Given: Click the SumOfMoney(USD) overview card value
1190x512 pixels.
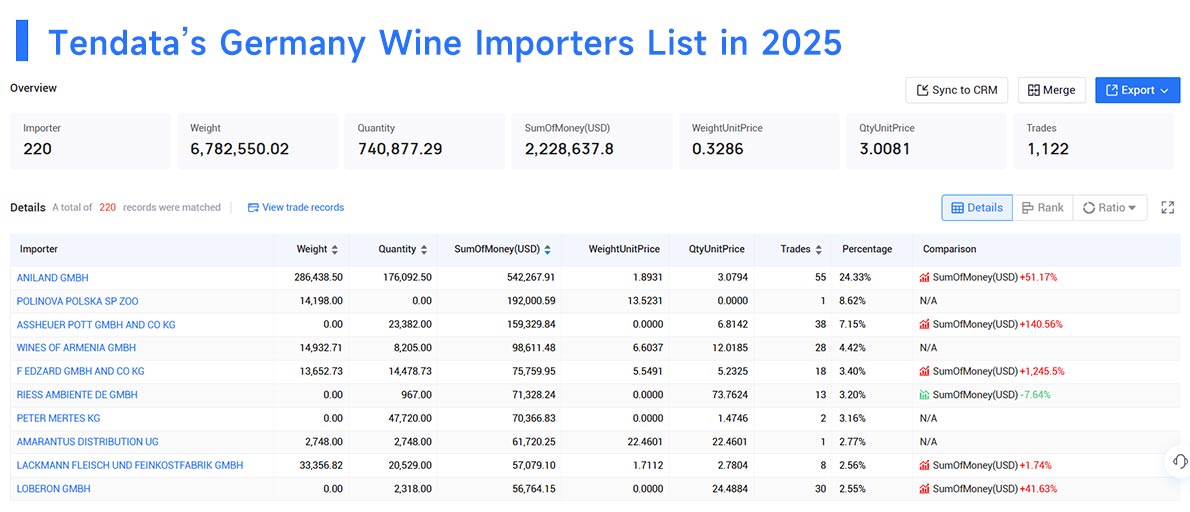Looking at the screenshot, I should point(569,149).
